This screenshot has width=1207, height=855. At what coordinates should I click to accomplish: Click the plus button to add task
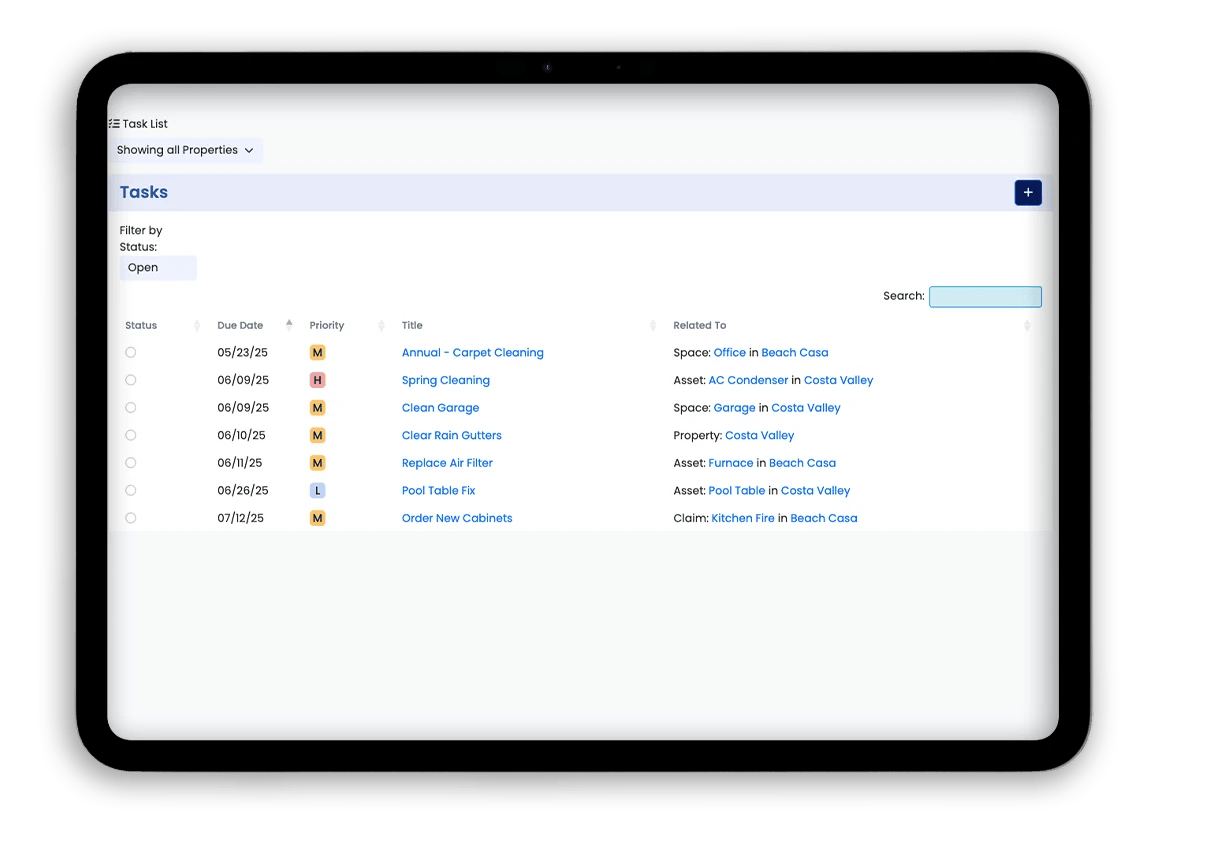click(x=1028, y=193)
